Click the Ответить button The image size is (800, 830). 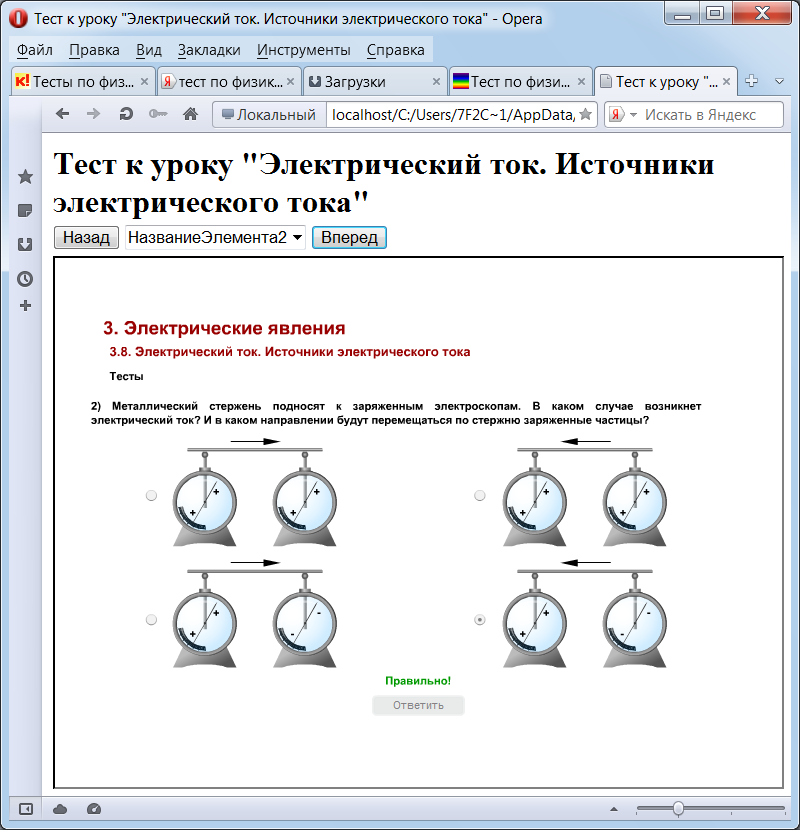click(418, 705)
